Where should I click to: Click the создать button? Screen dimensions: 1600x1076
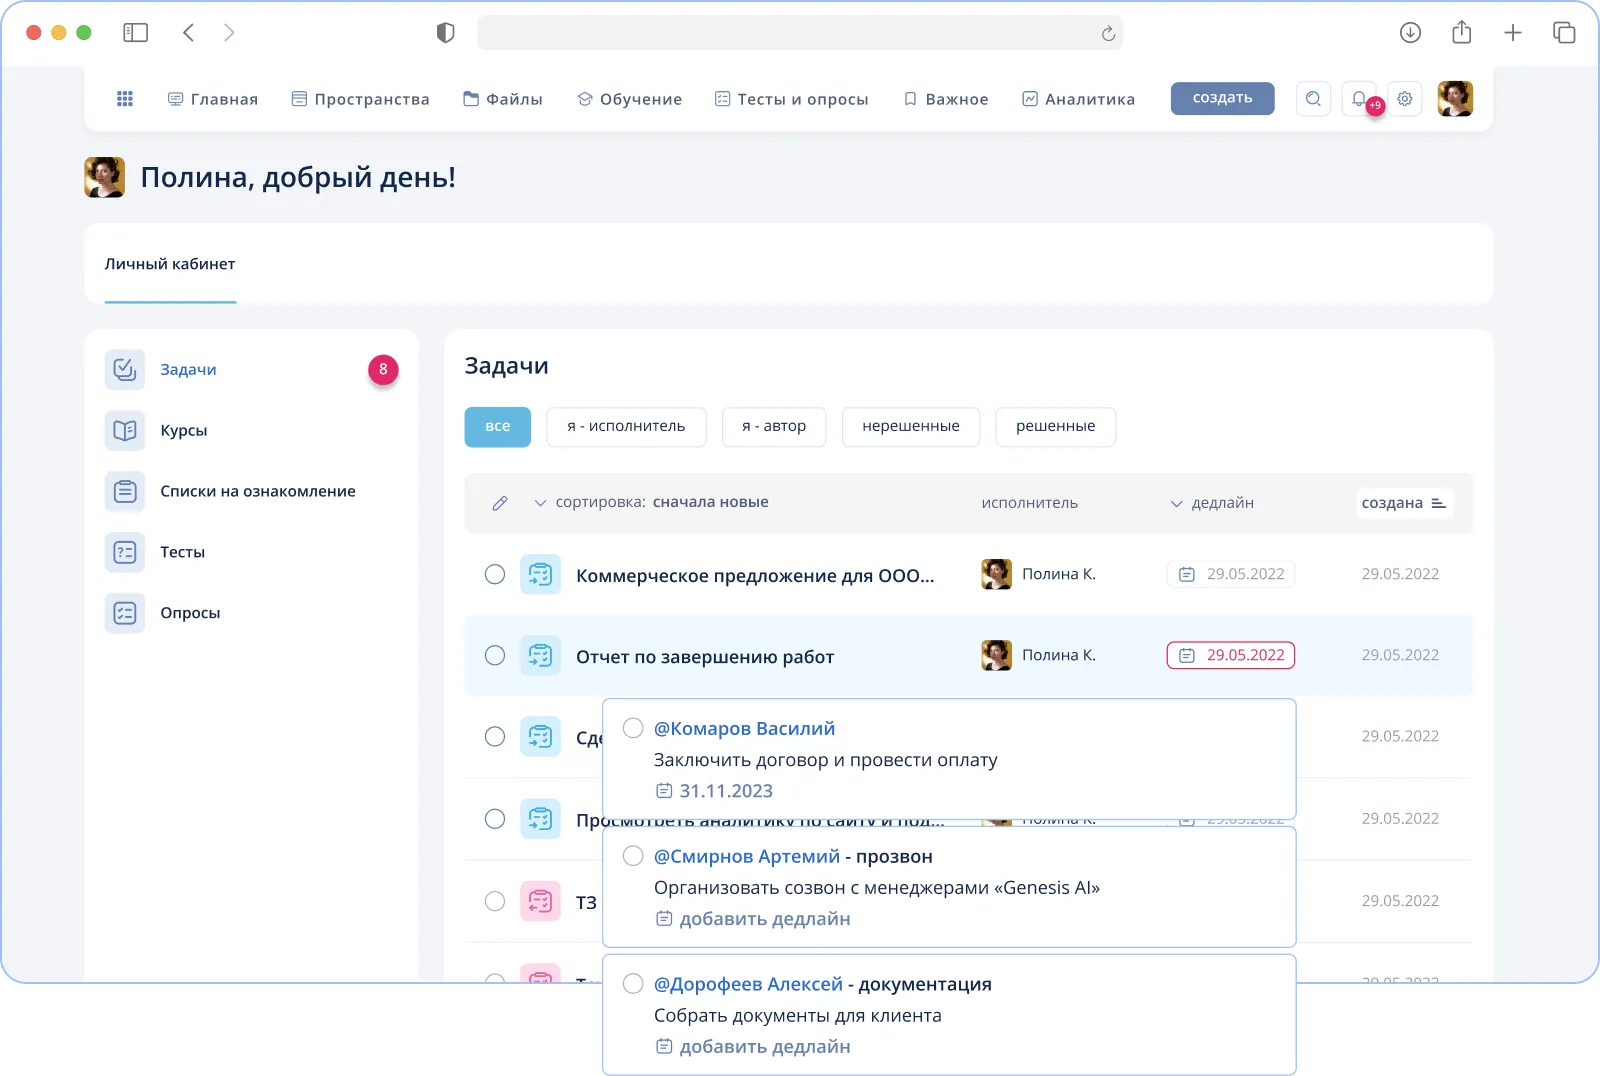coord(1223,98)
